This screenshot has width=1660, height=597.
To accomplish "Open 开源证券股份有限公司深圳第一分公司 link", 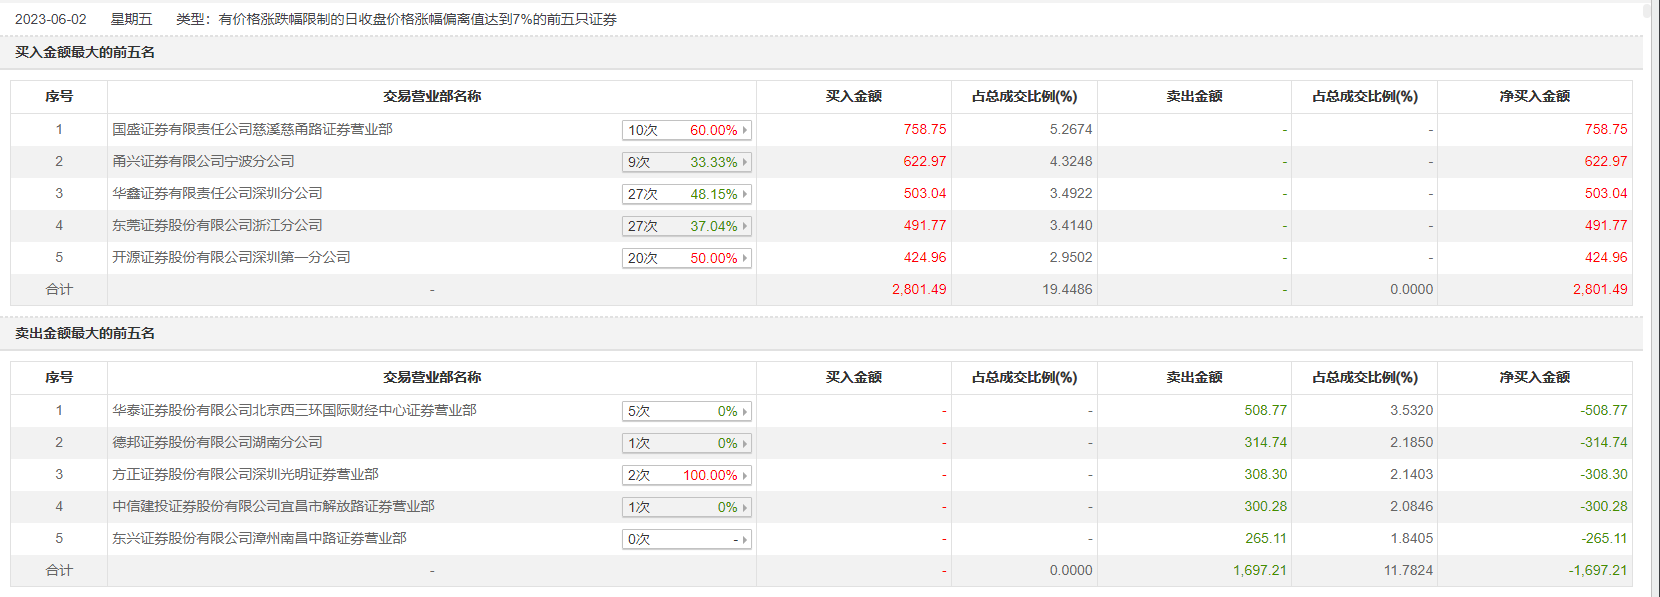I will (231, 257).
